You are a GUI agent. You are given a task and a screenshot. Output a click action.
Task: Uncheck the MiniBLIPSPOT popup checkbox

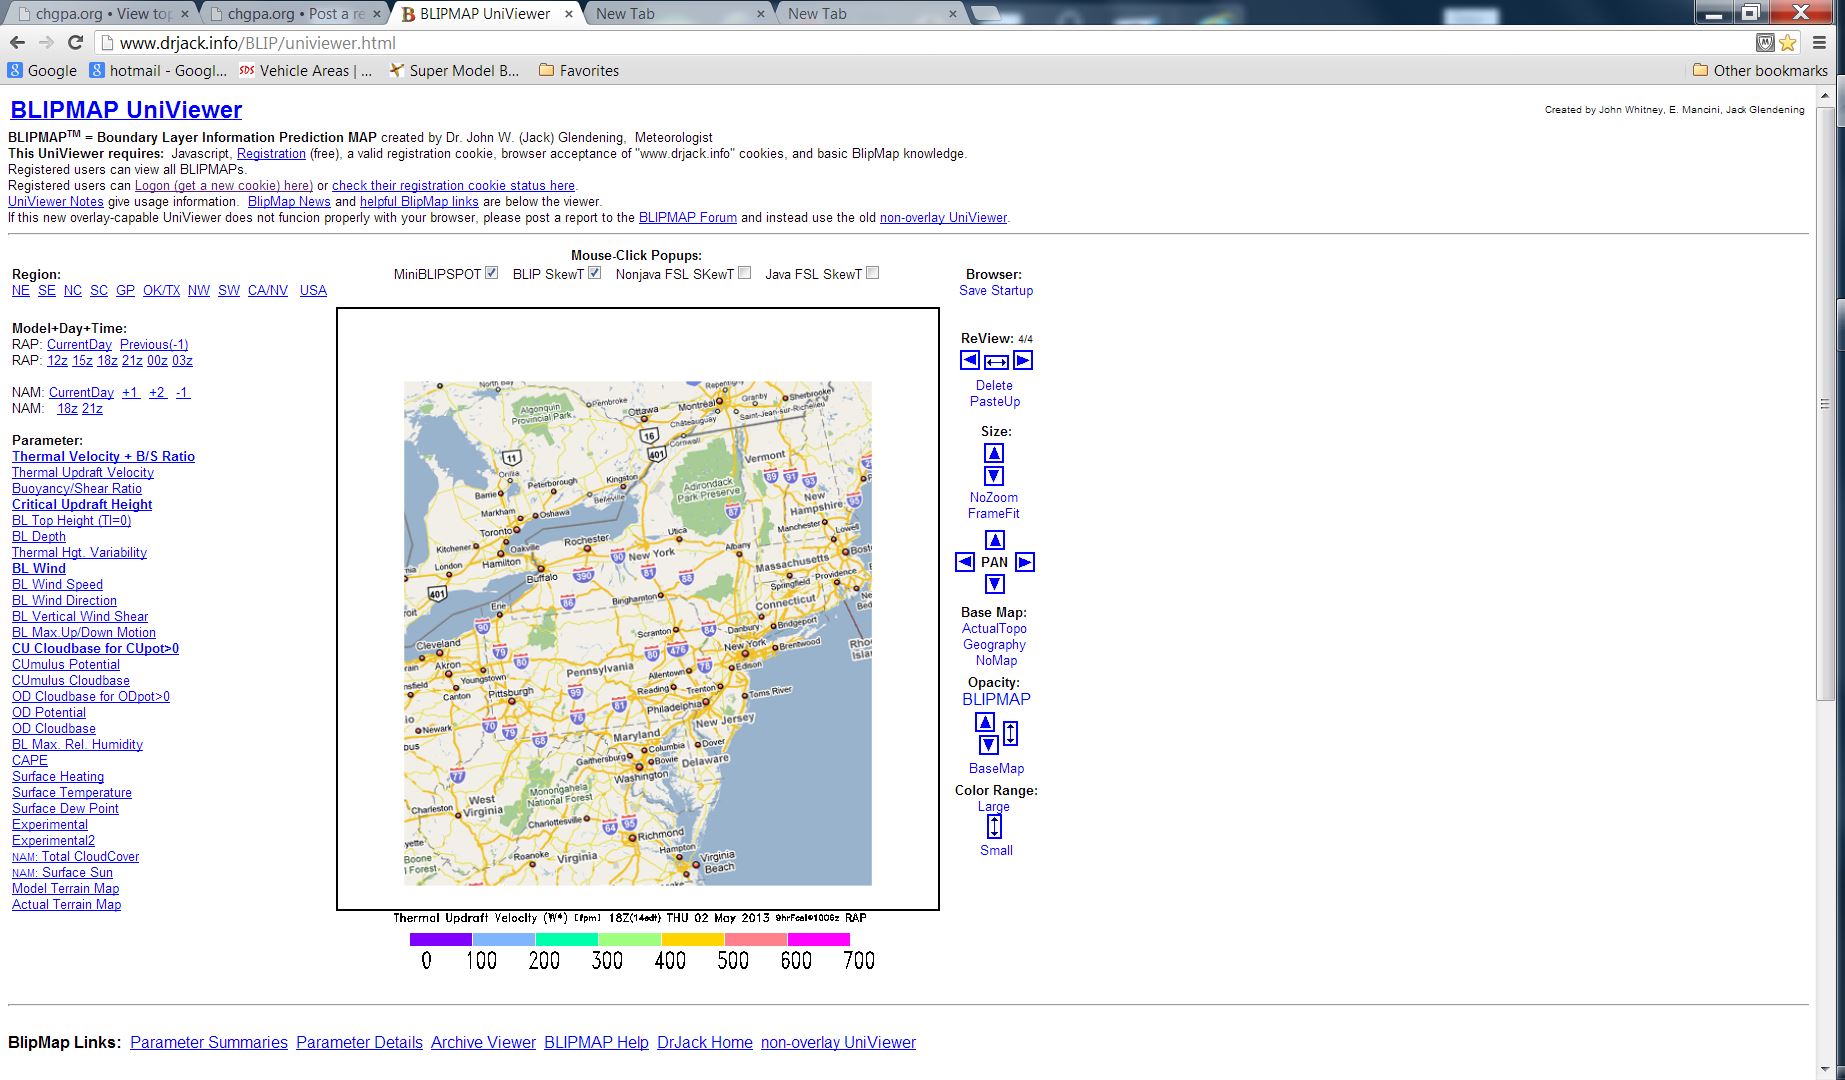coord(491,273)
